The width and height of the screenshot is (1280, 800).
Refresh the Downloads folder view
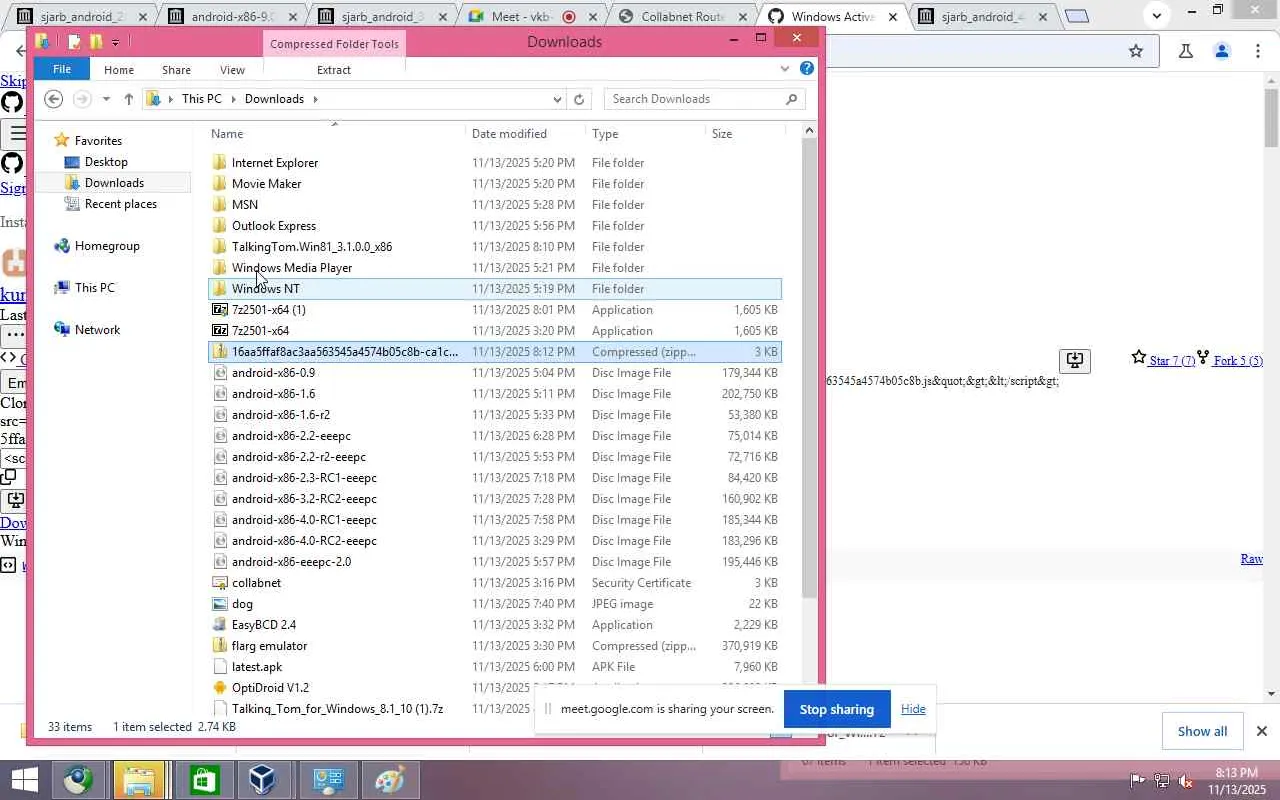coord(579,99)
